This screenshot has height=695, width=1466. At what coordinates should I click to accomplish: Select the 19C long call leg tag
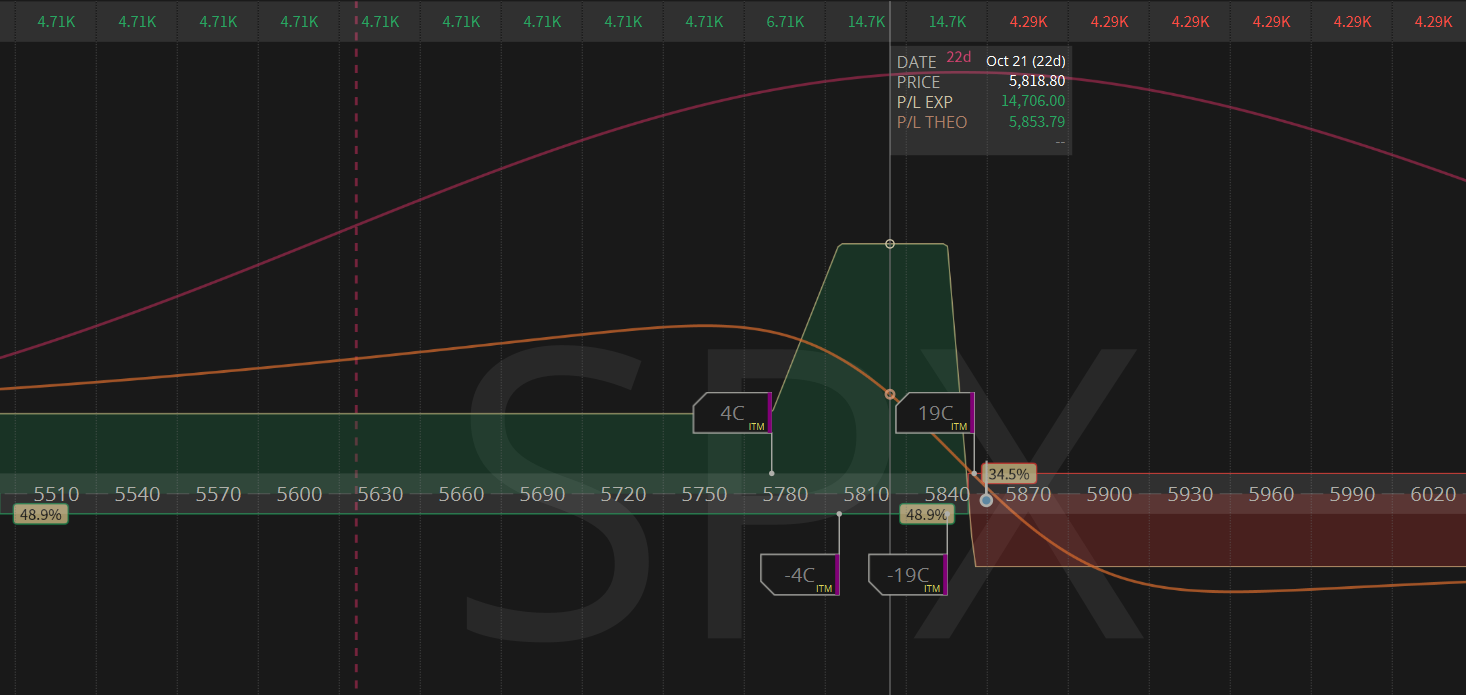pyautogui.click(x=934, y=413)
